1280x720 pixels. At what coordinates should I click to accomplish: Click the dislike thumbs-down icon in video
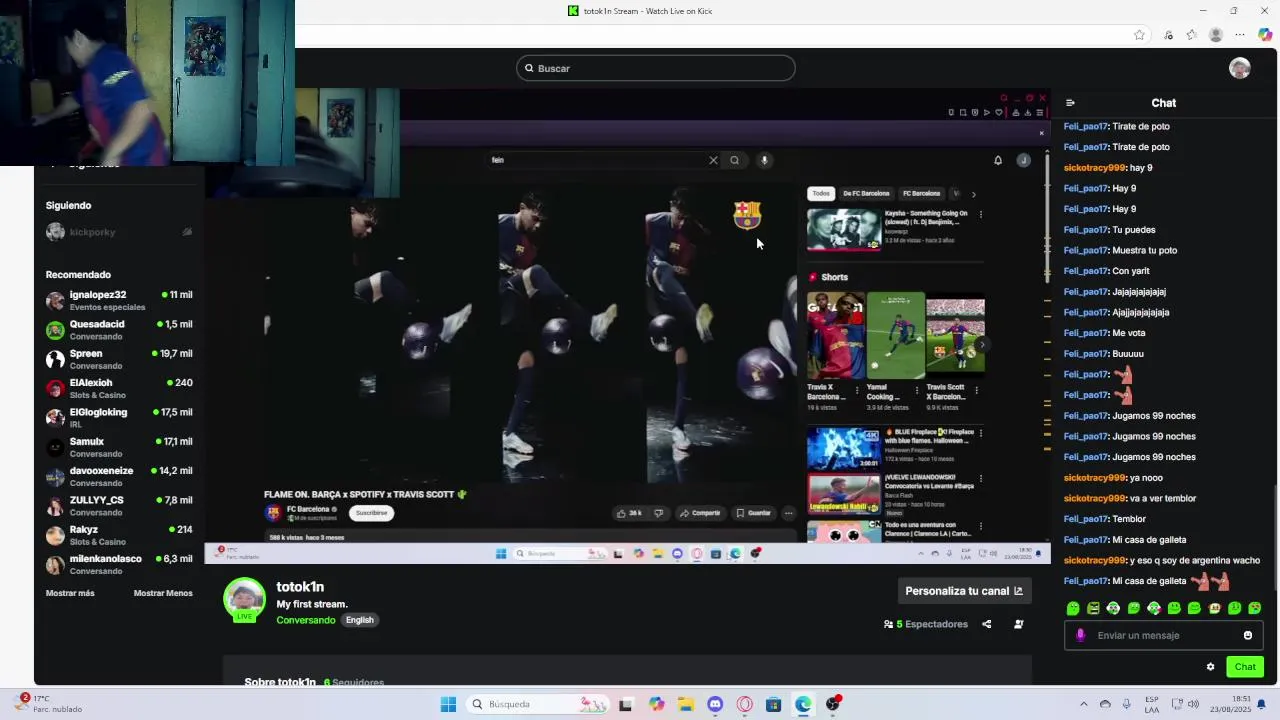coord(658,513)
